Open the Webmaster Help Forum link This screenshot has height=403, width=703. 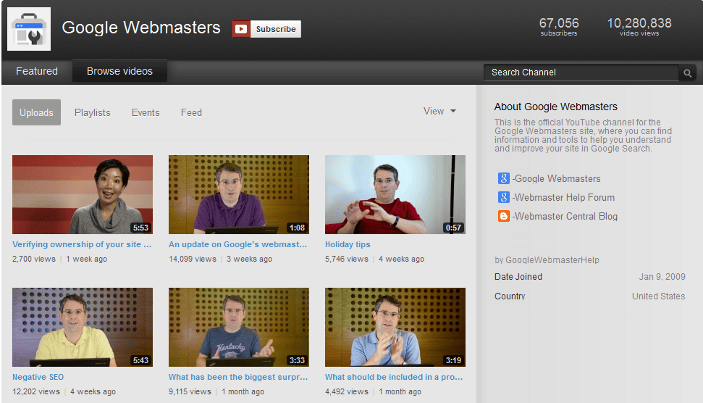(564, 197)
